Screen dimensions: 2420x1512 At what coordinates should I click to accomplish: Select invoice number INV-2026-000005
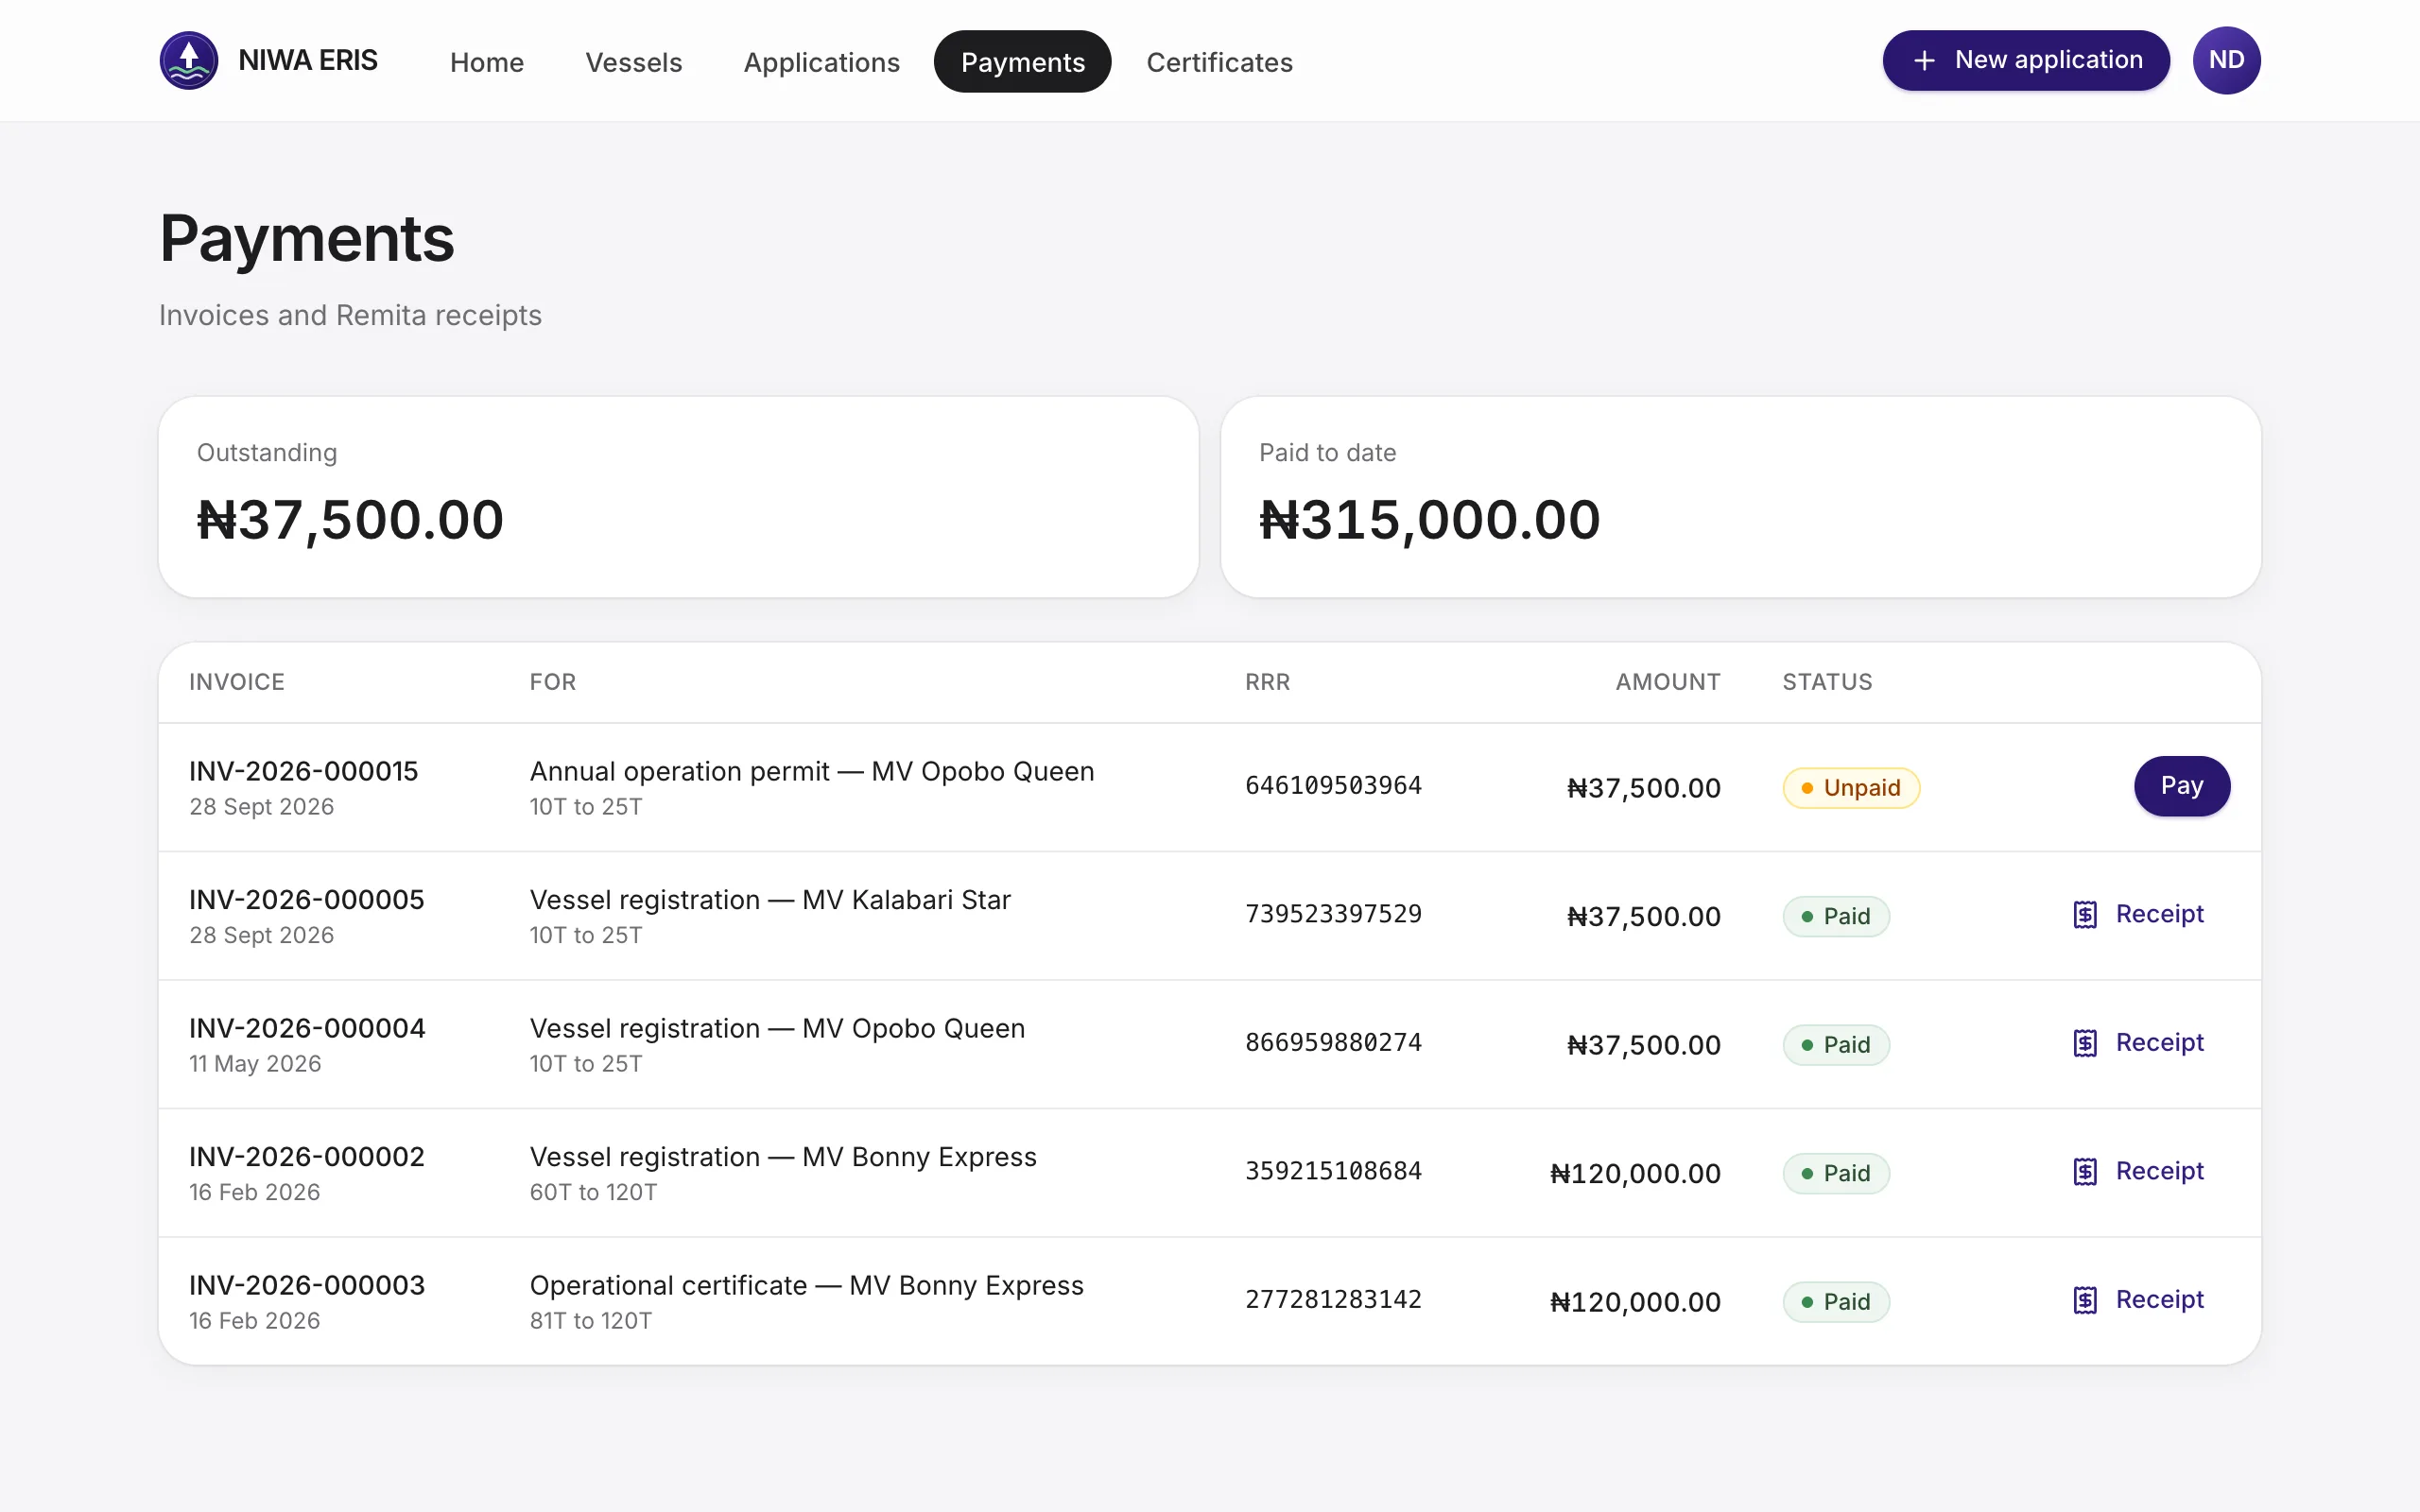307,900
